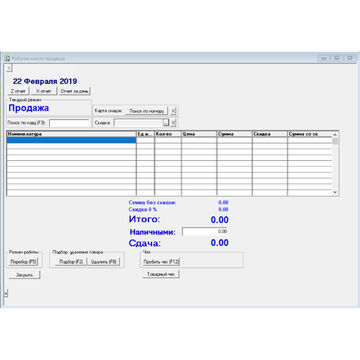Clear the discount card with its X icon
The height and width of the screenshot is (360, 360).
pyautogui.click(x=173, y=111)
